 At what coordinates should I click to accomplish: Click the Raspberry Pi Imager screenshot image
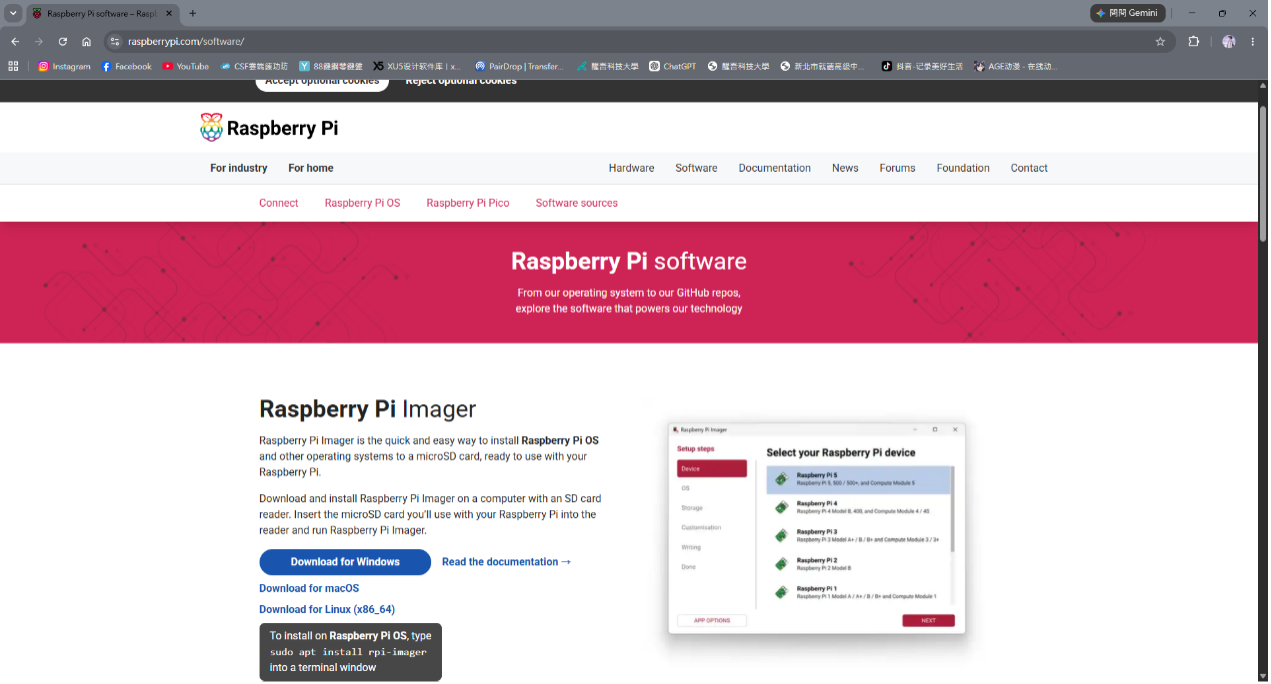[x=817, y=528]
